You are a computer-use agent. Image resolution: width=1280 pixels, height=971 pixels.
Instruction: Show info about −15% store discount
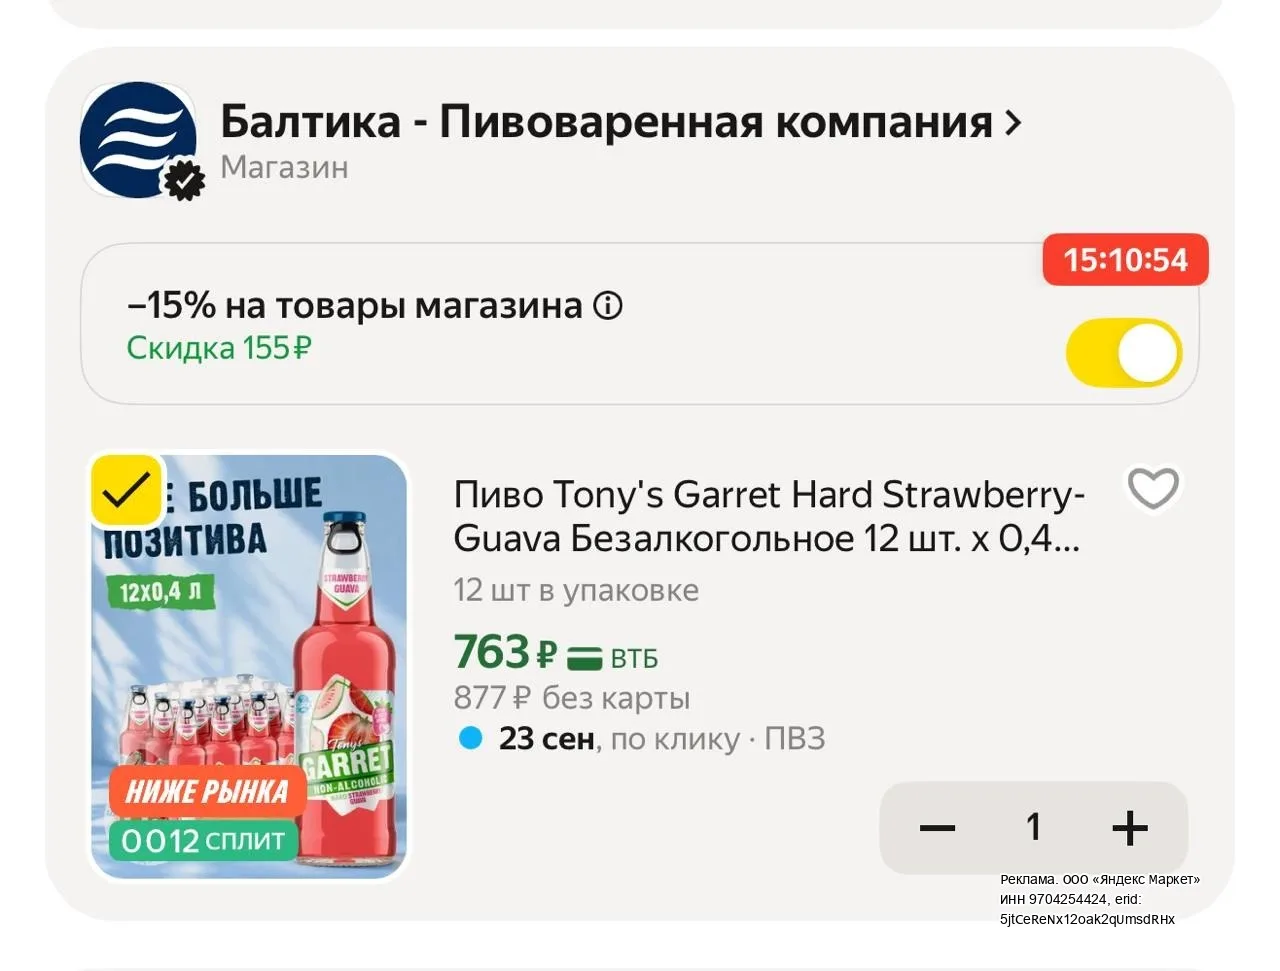[x=608, y=306]
